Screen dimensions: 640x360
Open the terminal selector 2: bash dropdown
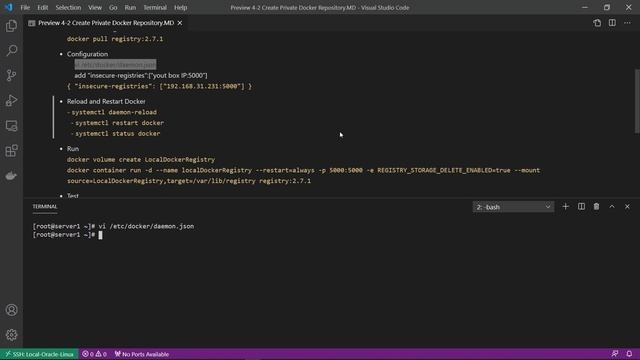(x=513, y=207)
